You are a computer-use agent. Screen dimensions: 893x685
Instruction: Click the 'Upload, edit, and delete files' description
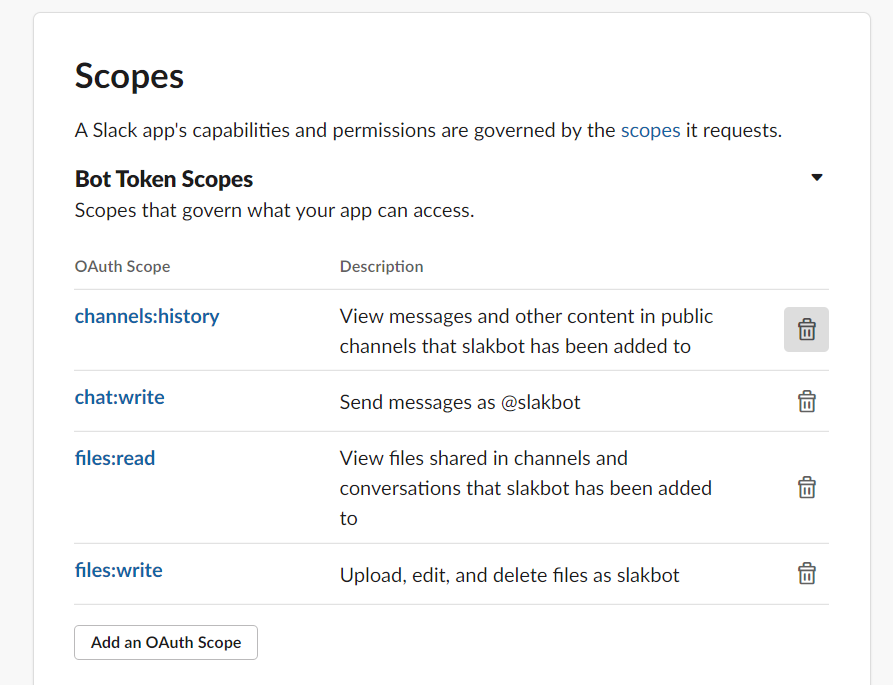click(509, 575)
